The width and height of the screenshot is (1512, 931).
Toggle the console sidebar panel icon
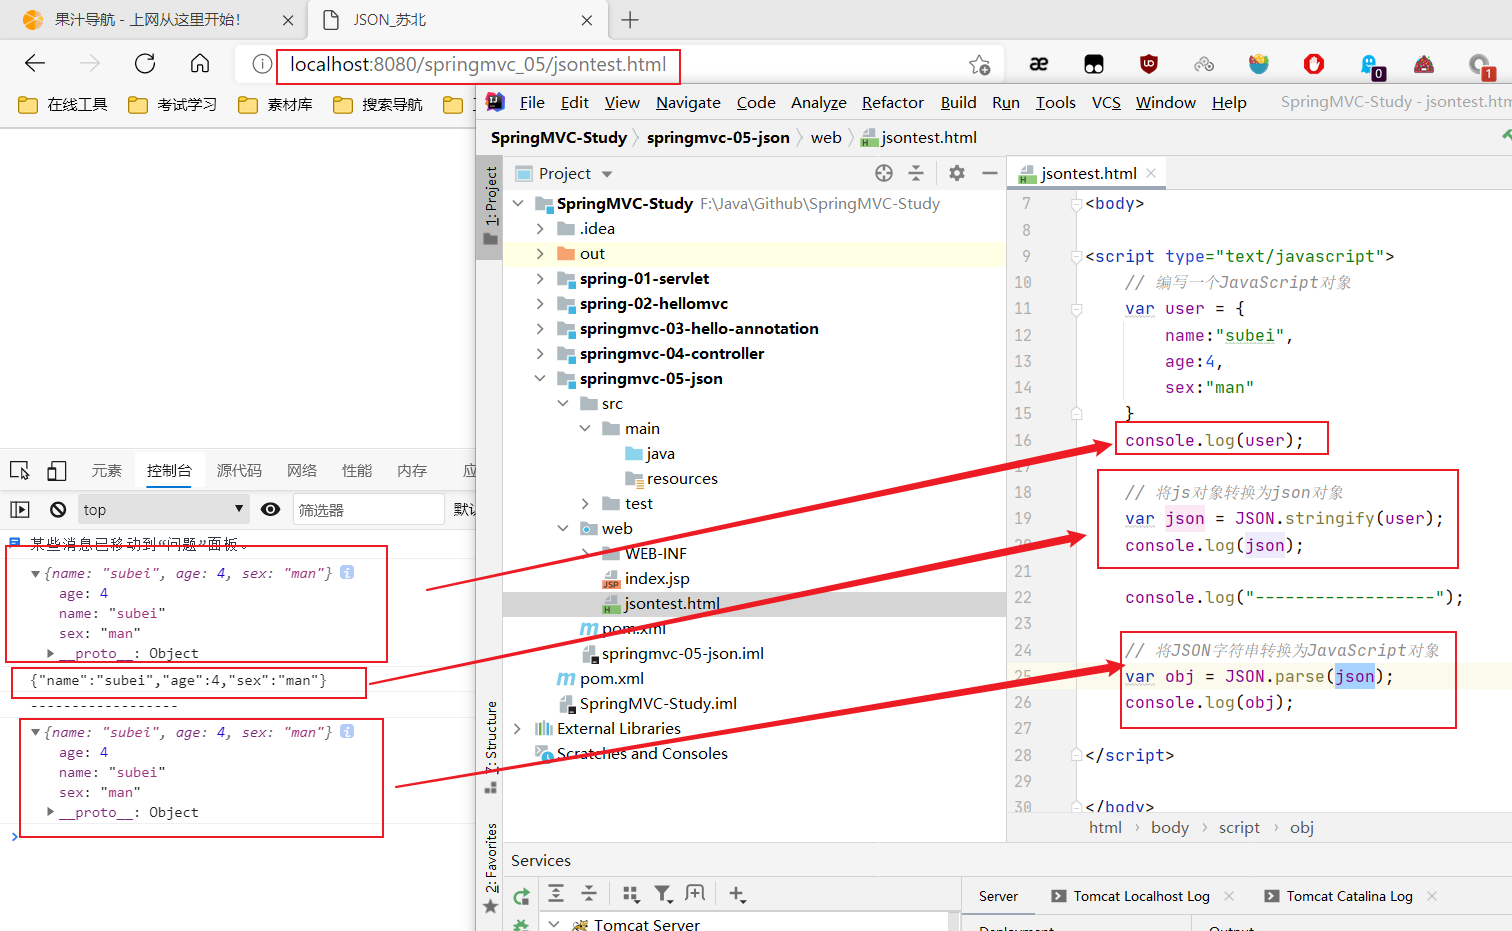[20, 509]
